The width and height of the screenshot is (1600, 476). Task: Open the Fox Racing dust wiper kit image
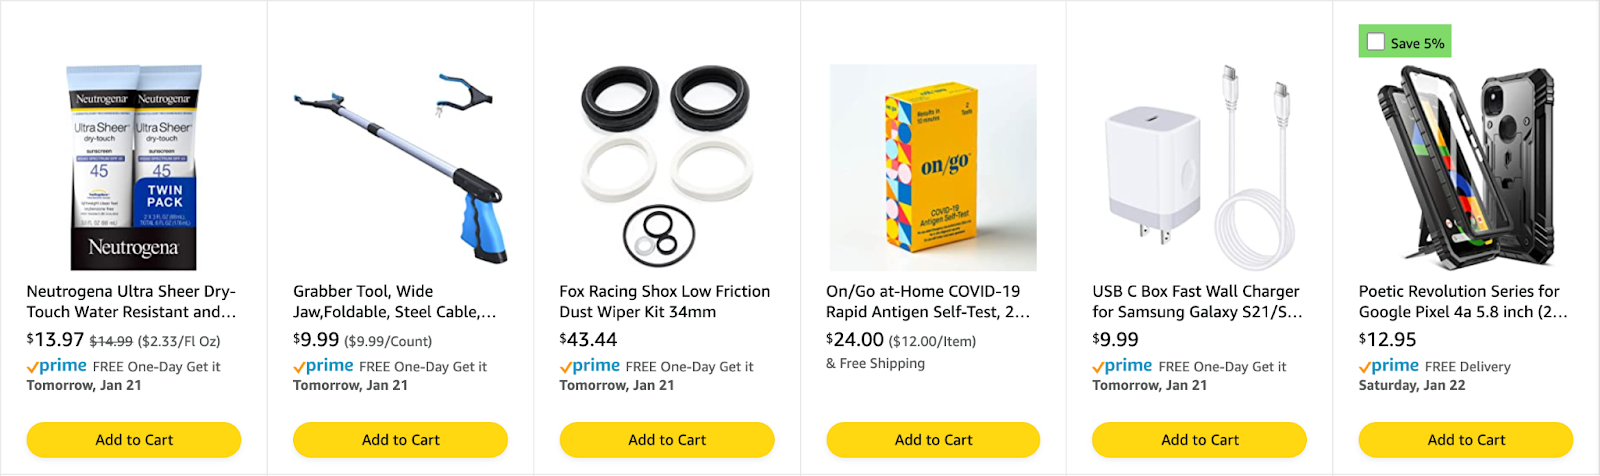tap(667, 168)
